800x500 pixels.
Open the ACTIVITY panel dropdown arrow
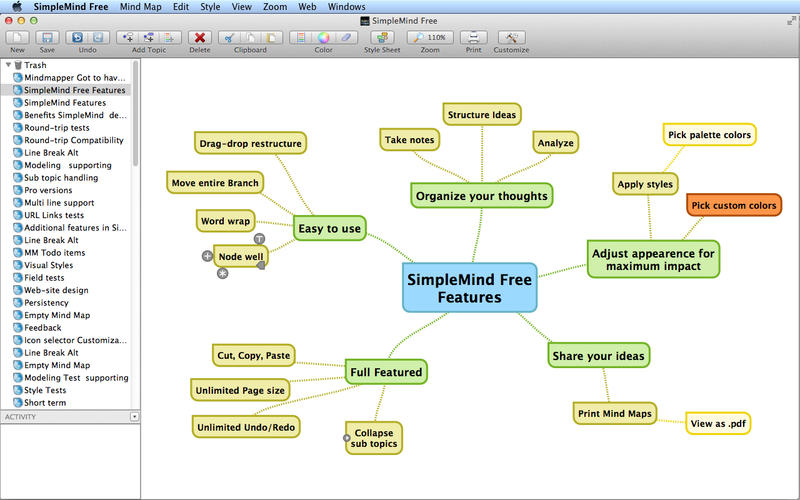(134, 417)
